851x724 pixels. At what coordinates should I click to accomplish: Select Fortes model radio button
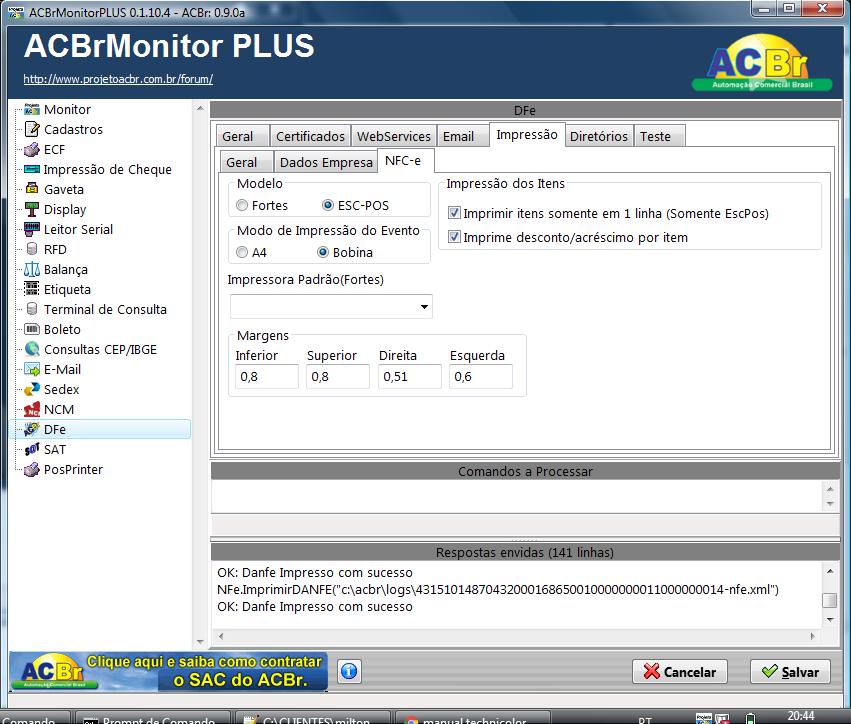242,205
